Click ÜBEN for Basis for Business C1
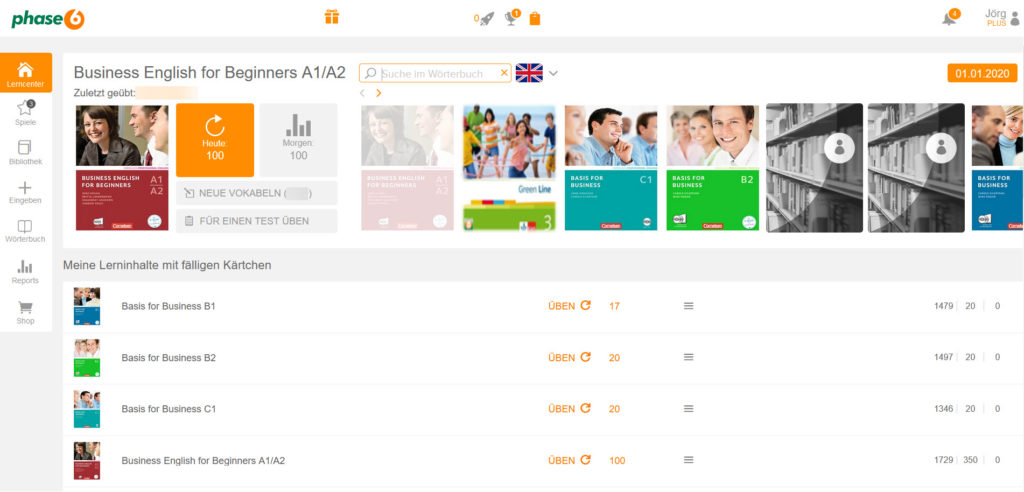 coord(569,408)
